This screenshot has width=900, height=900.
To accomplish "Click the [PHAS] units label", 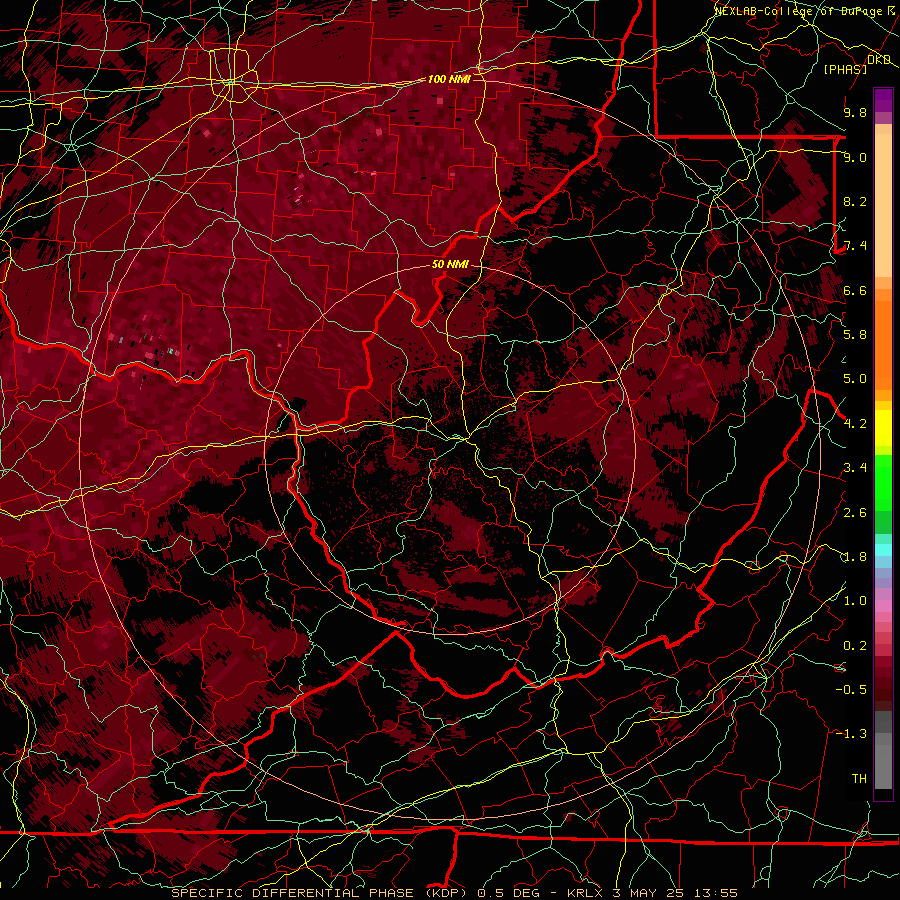I will [845, 69].
